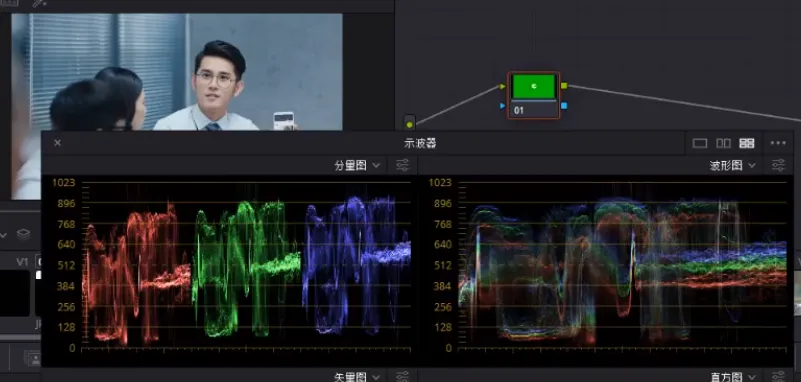Open the 波形图 scope type dropdown

[733, 165]
